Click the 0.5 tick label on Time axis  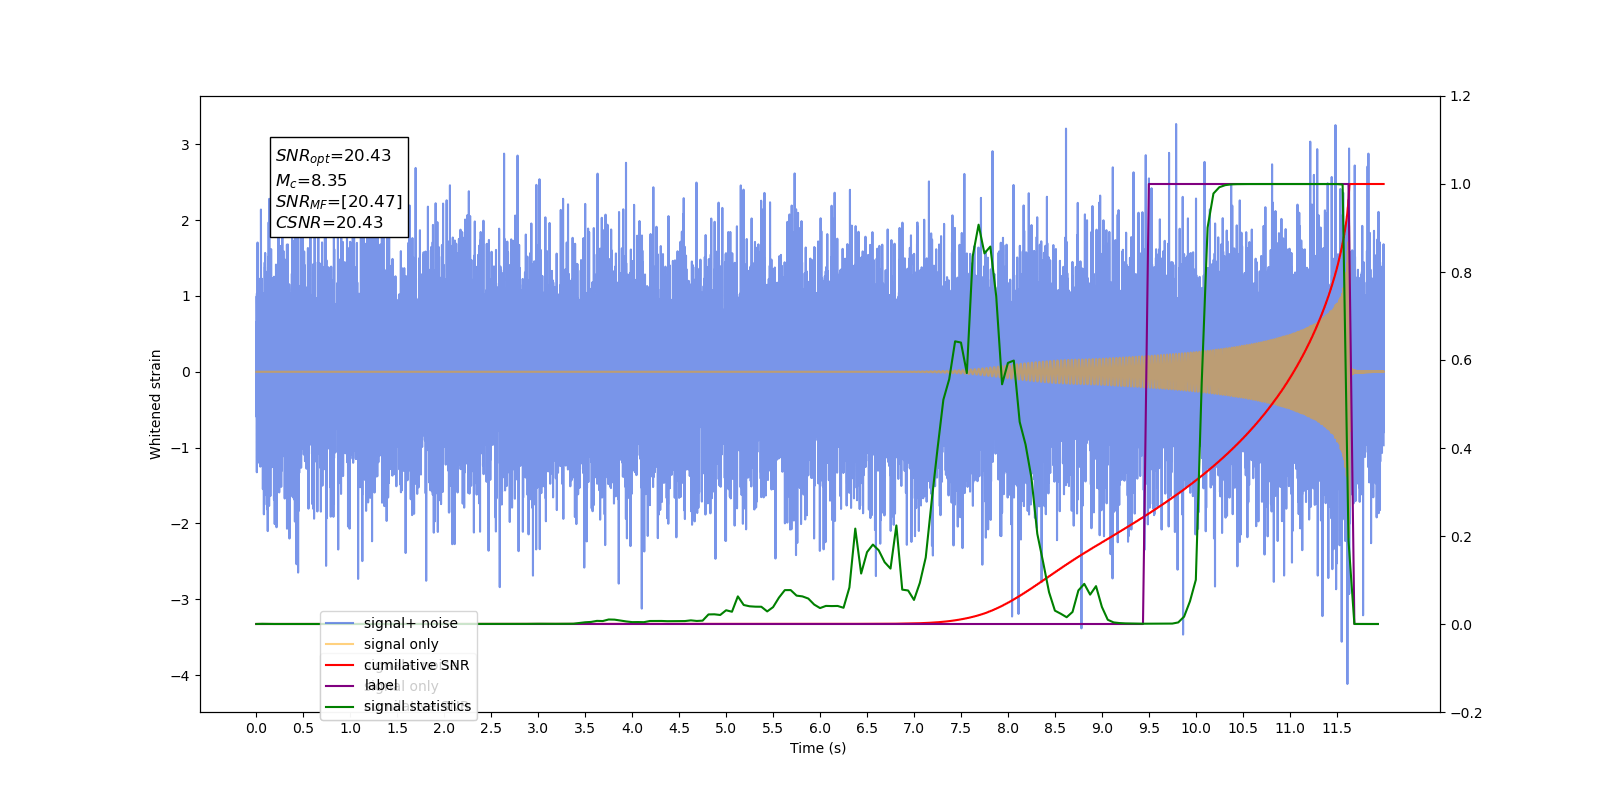(303, 728)
